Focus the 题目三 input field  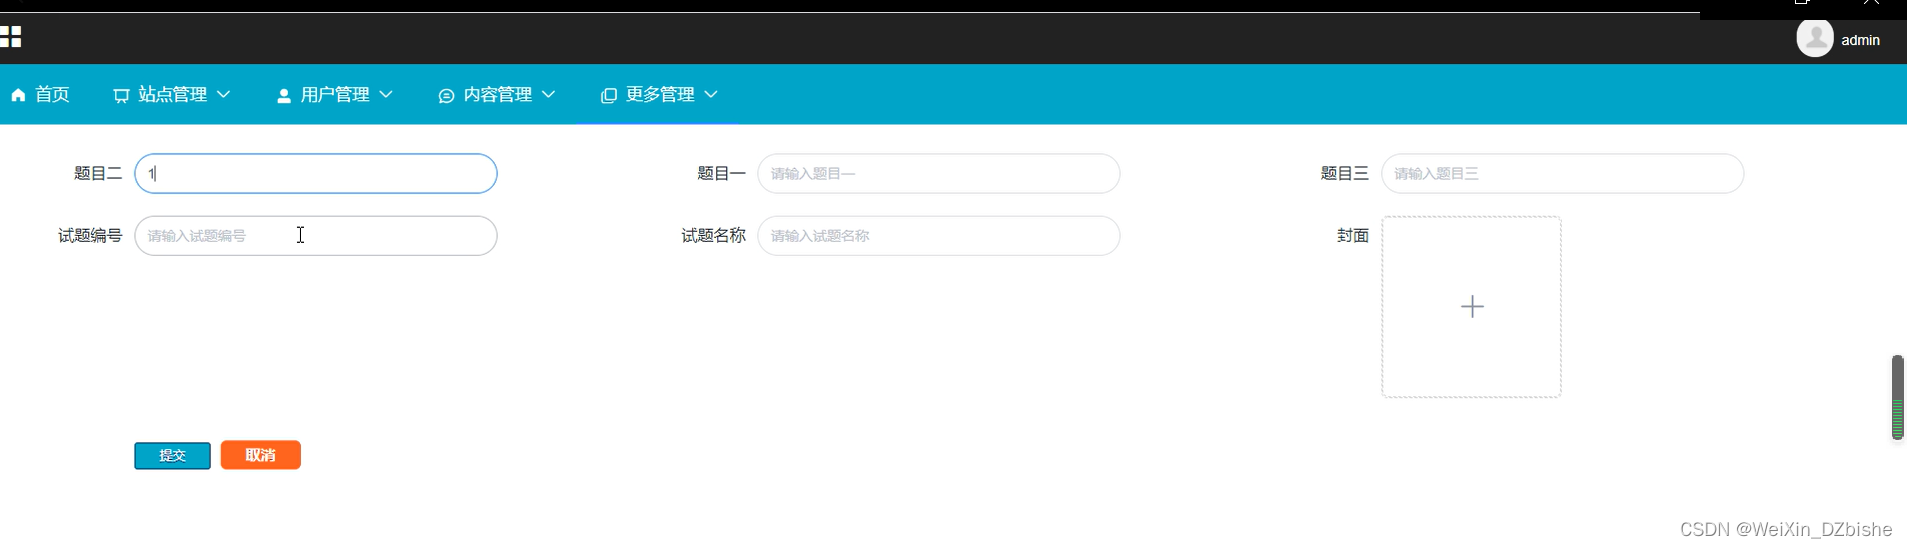click(1562, 173)
